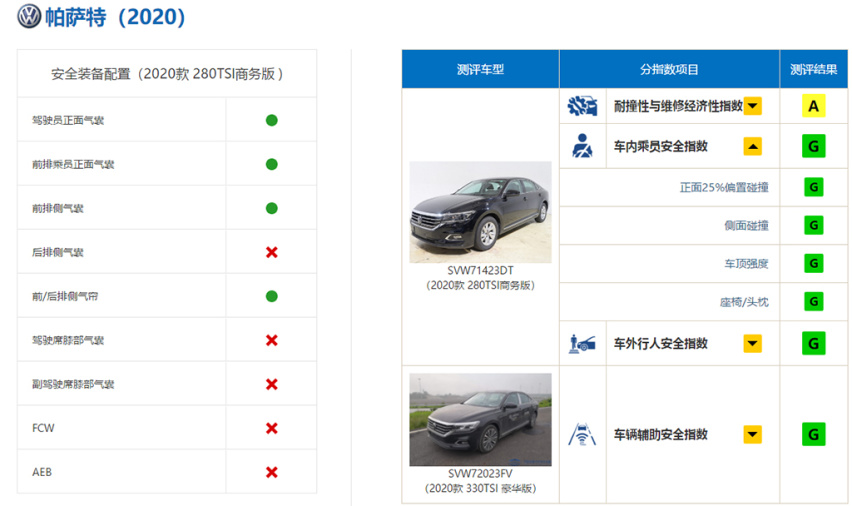The height and width of the screenshot is (506, 852).
Task: Click green G rating for 侧面碰撞
Action: pyautogui.click(x=813, y=225)
